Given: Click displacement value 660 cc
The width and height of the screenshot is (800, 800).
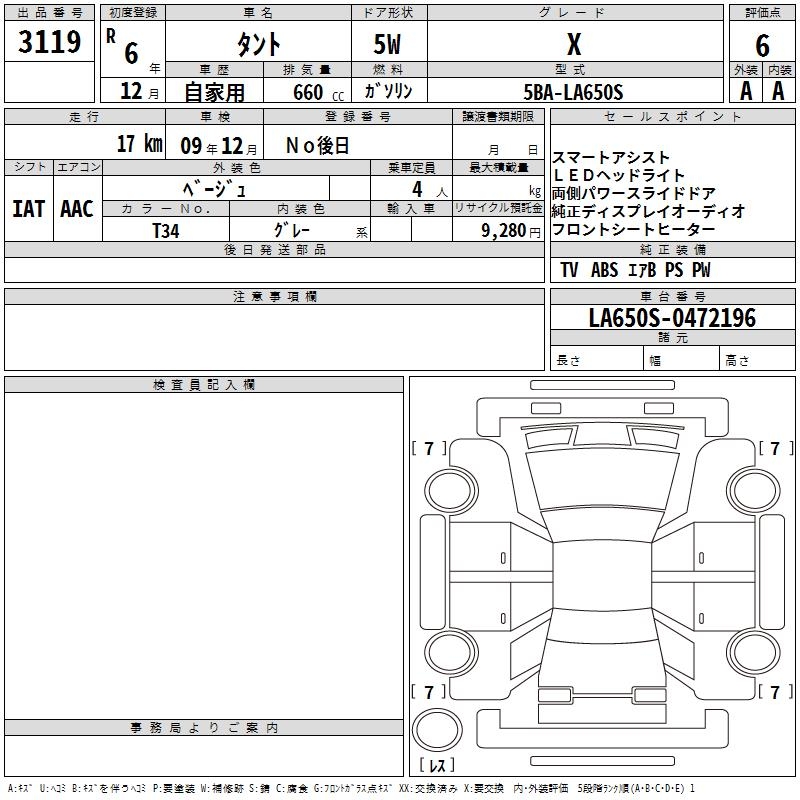Looking at the screenshot, I should 318,92.
